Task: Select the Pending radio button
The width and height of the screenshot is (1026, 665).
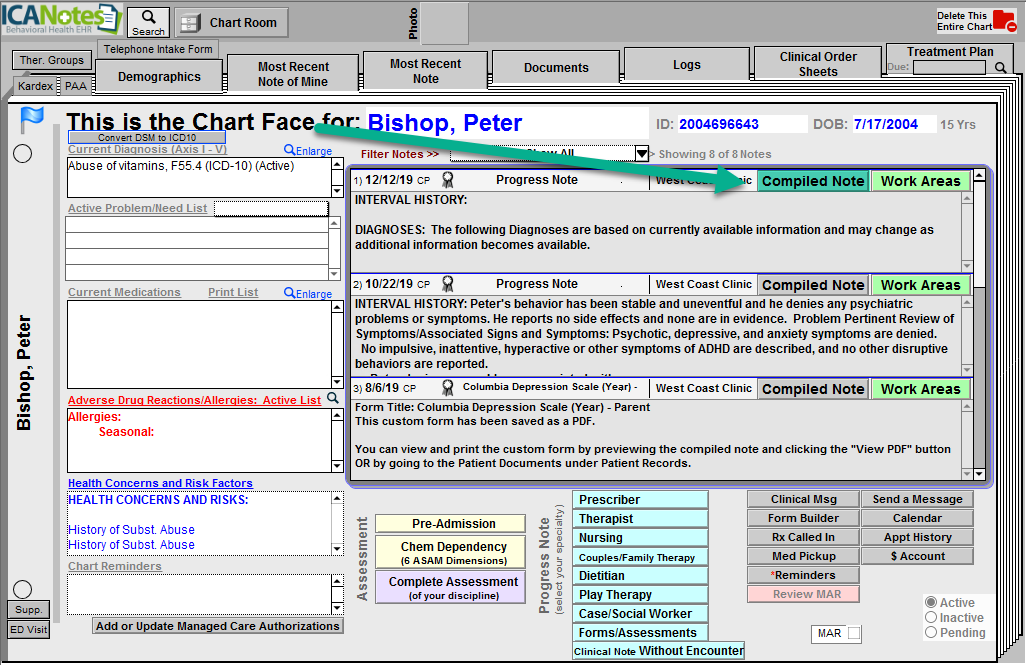Action: 931,633
